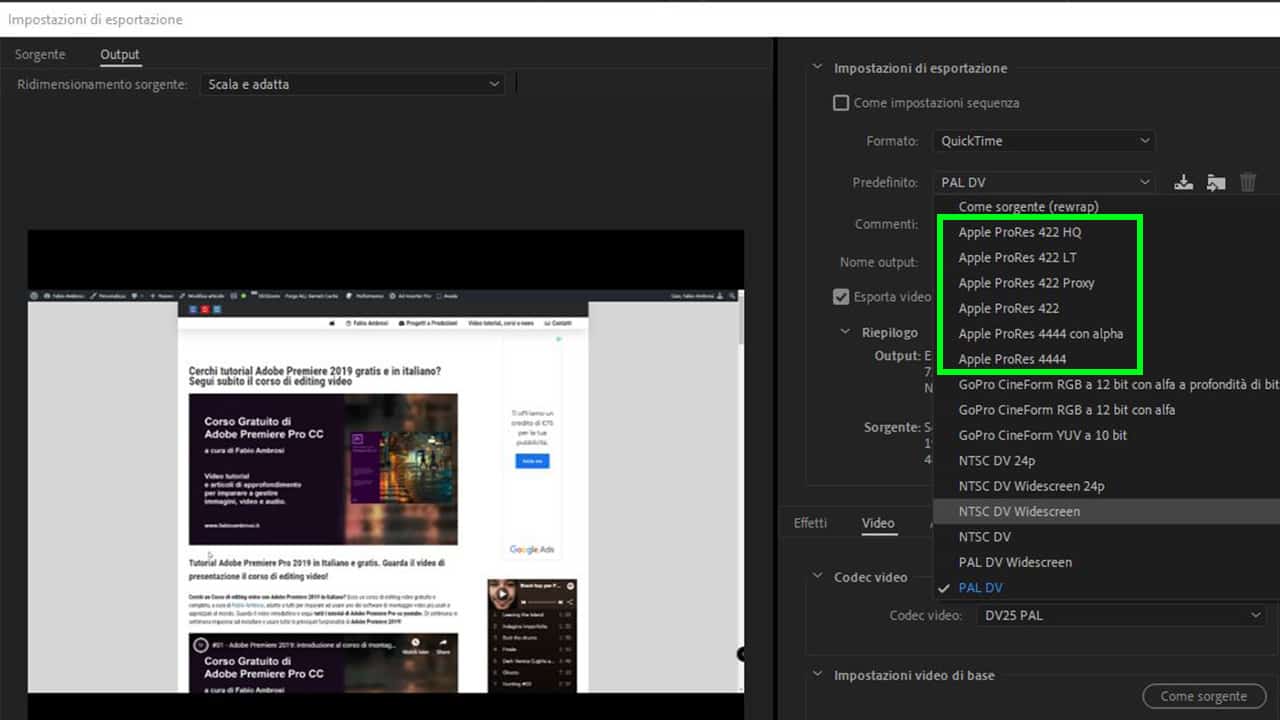The width and height of the screenshot is (1280, 720).
Task: Switch to the Sorgente tab
Action: click(x=40, y=54)
